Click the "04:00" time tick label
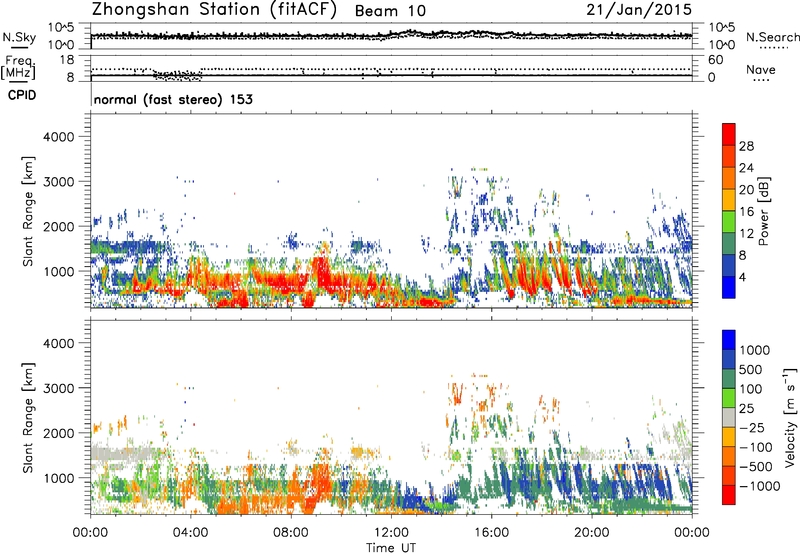 point(190,533)
